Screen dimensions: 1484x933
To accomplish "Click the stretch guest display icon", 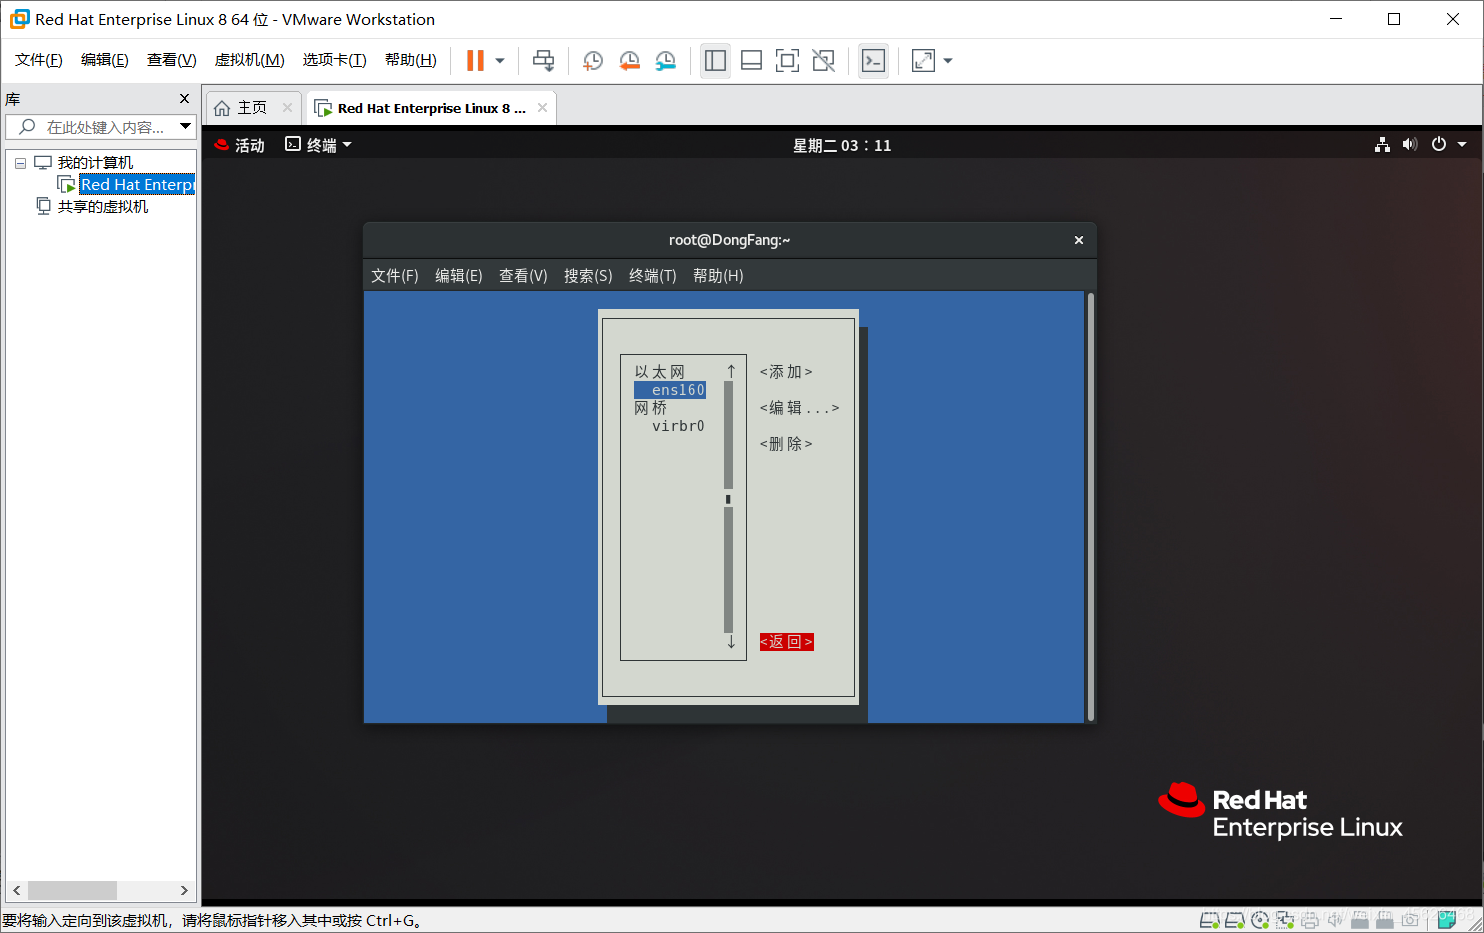I will coord(923,60).
